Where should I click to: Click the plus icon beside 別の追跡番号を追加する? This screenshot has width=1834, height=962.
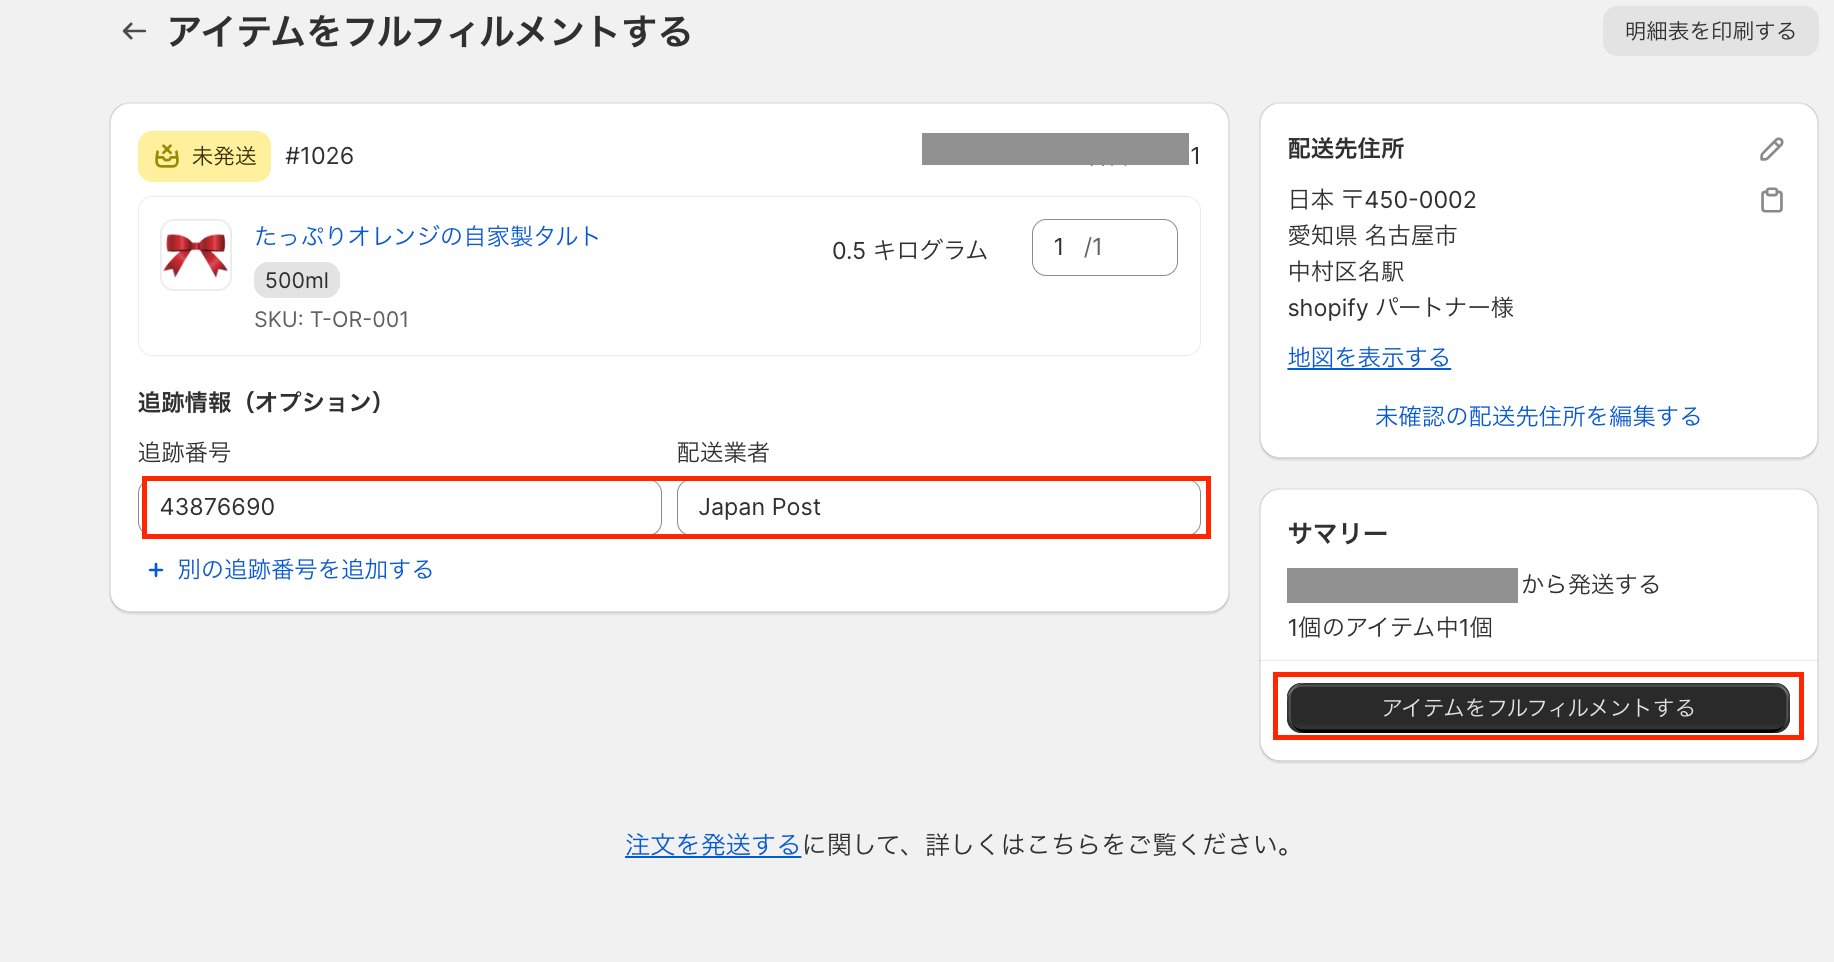pos(156,570)
